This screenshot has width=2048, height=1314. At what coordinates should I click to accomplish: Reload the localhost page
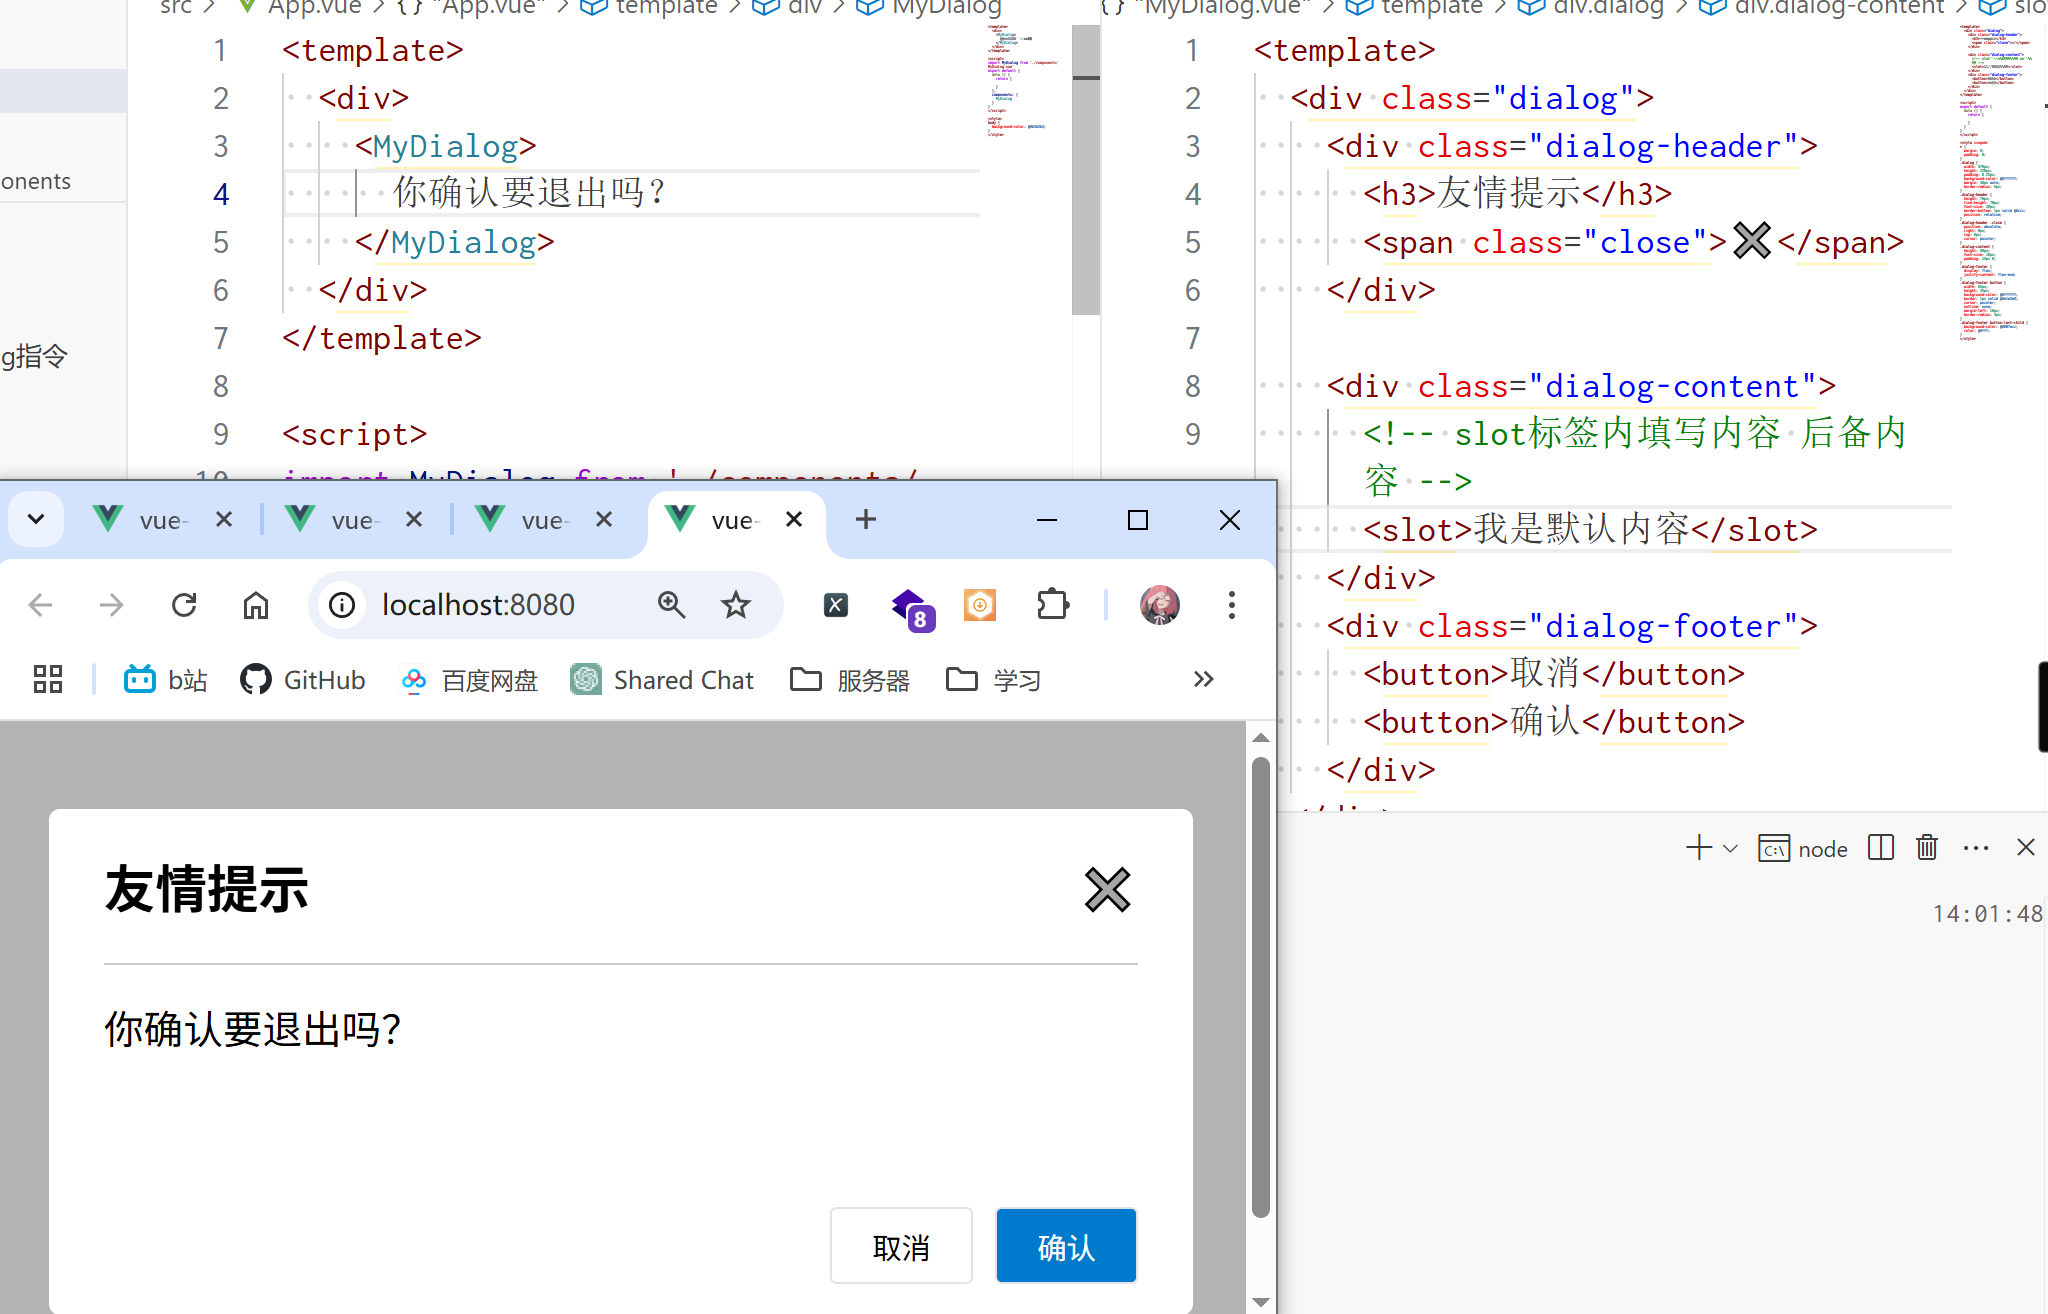click(184, 605)
